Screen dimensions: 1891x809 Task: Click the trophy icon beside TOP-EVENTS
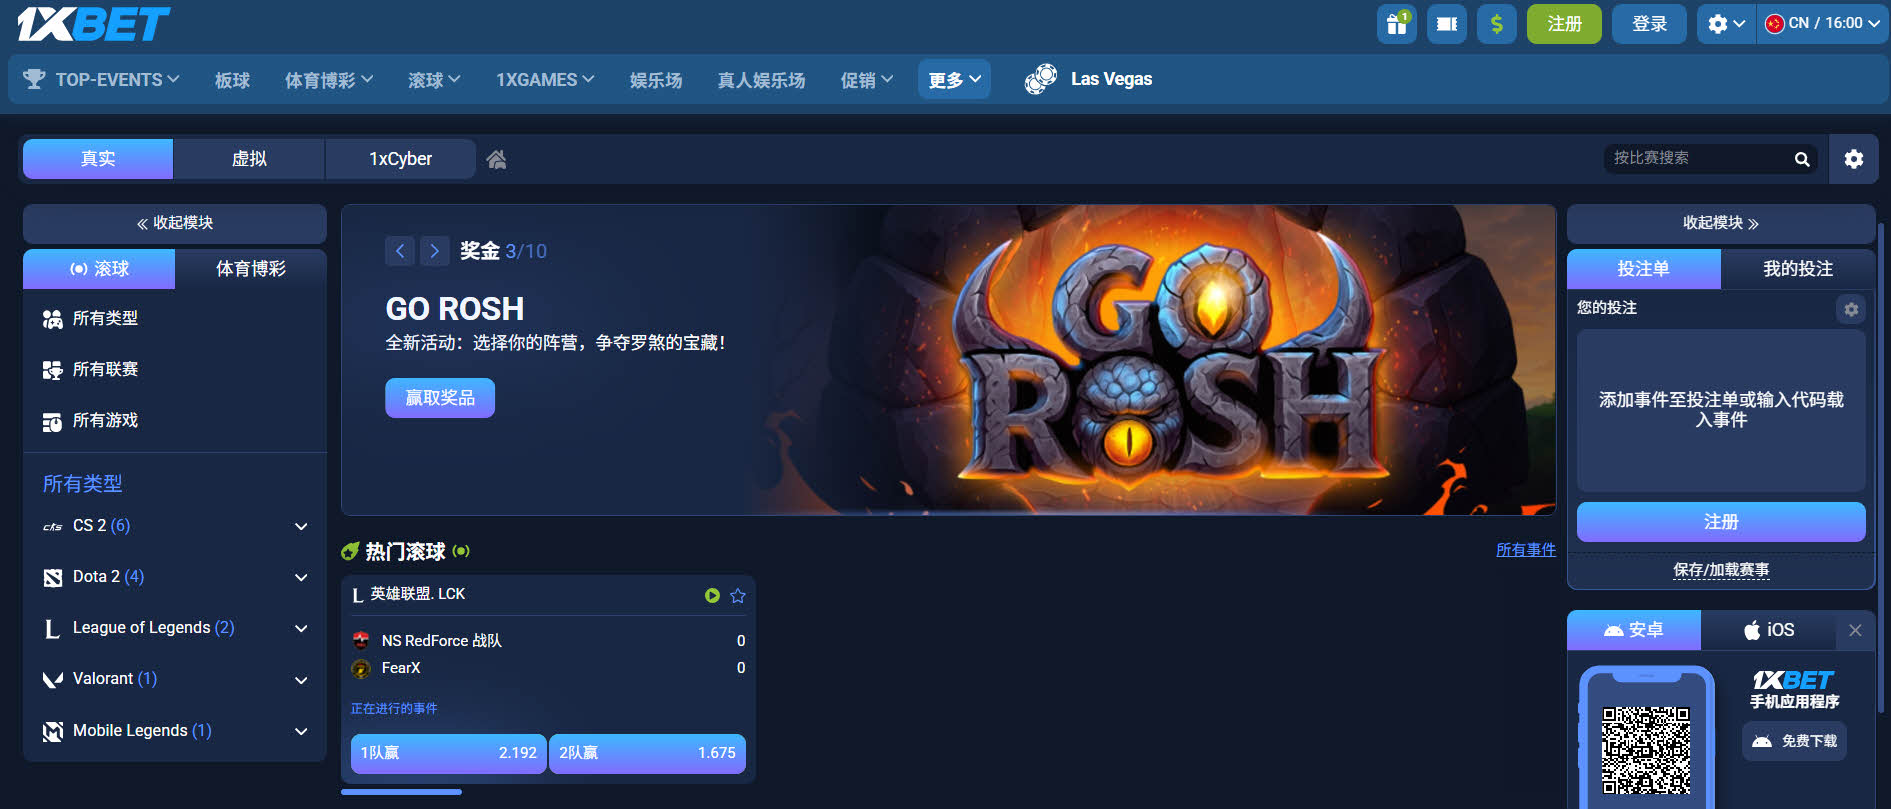pos(34,79)
